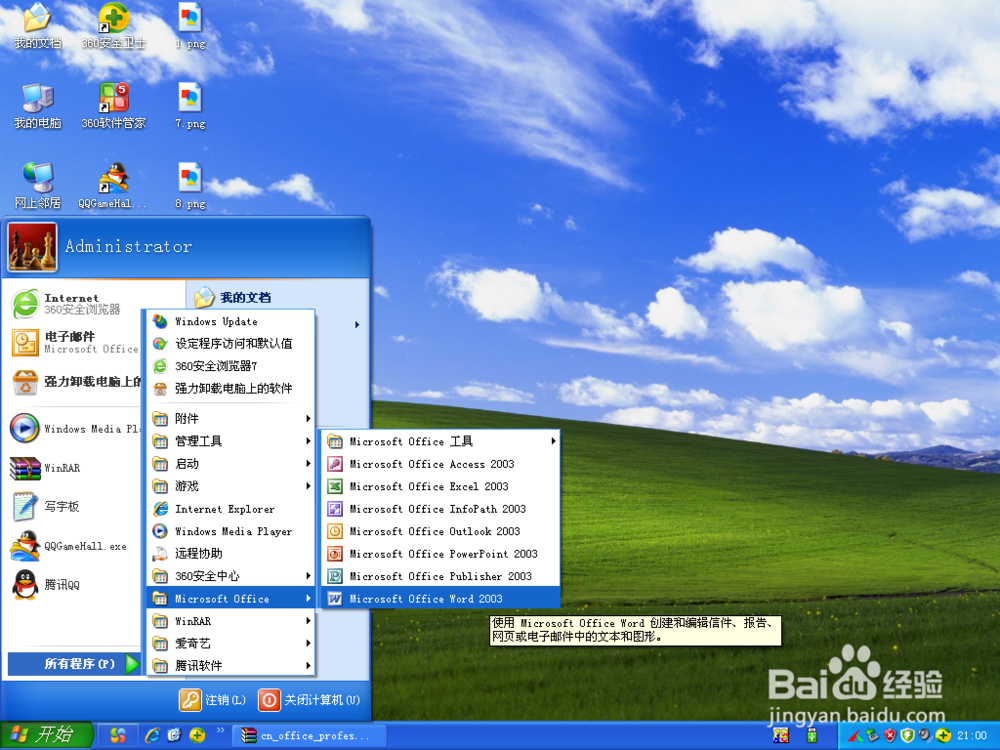
Task: Launch QQGameHall.exe from start menu
Action: click(x=73, y=546)
